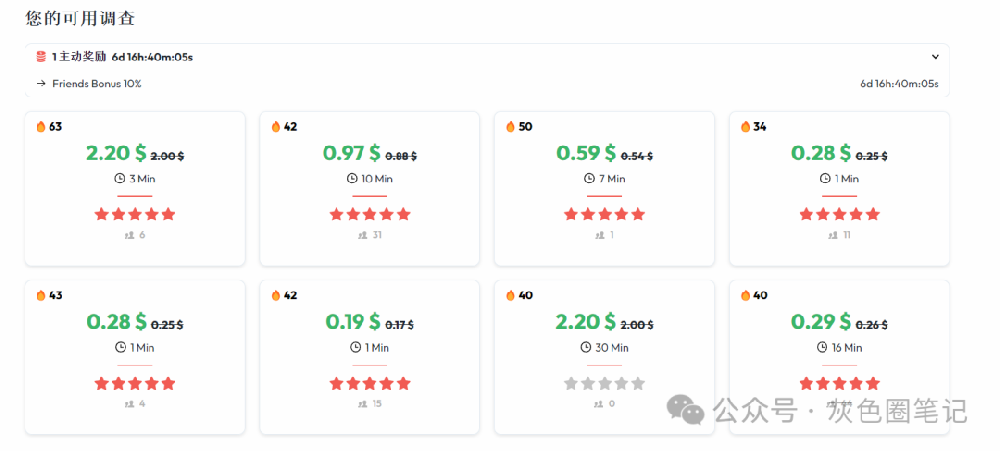1000x451 pixels.
Task: Click the flame icon next to 63
Action: pos(41,127)
